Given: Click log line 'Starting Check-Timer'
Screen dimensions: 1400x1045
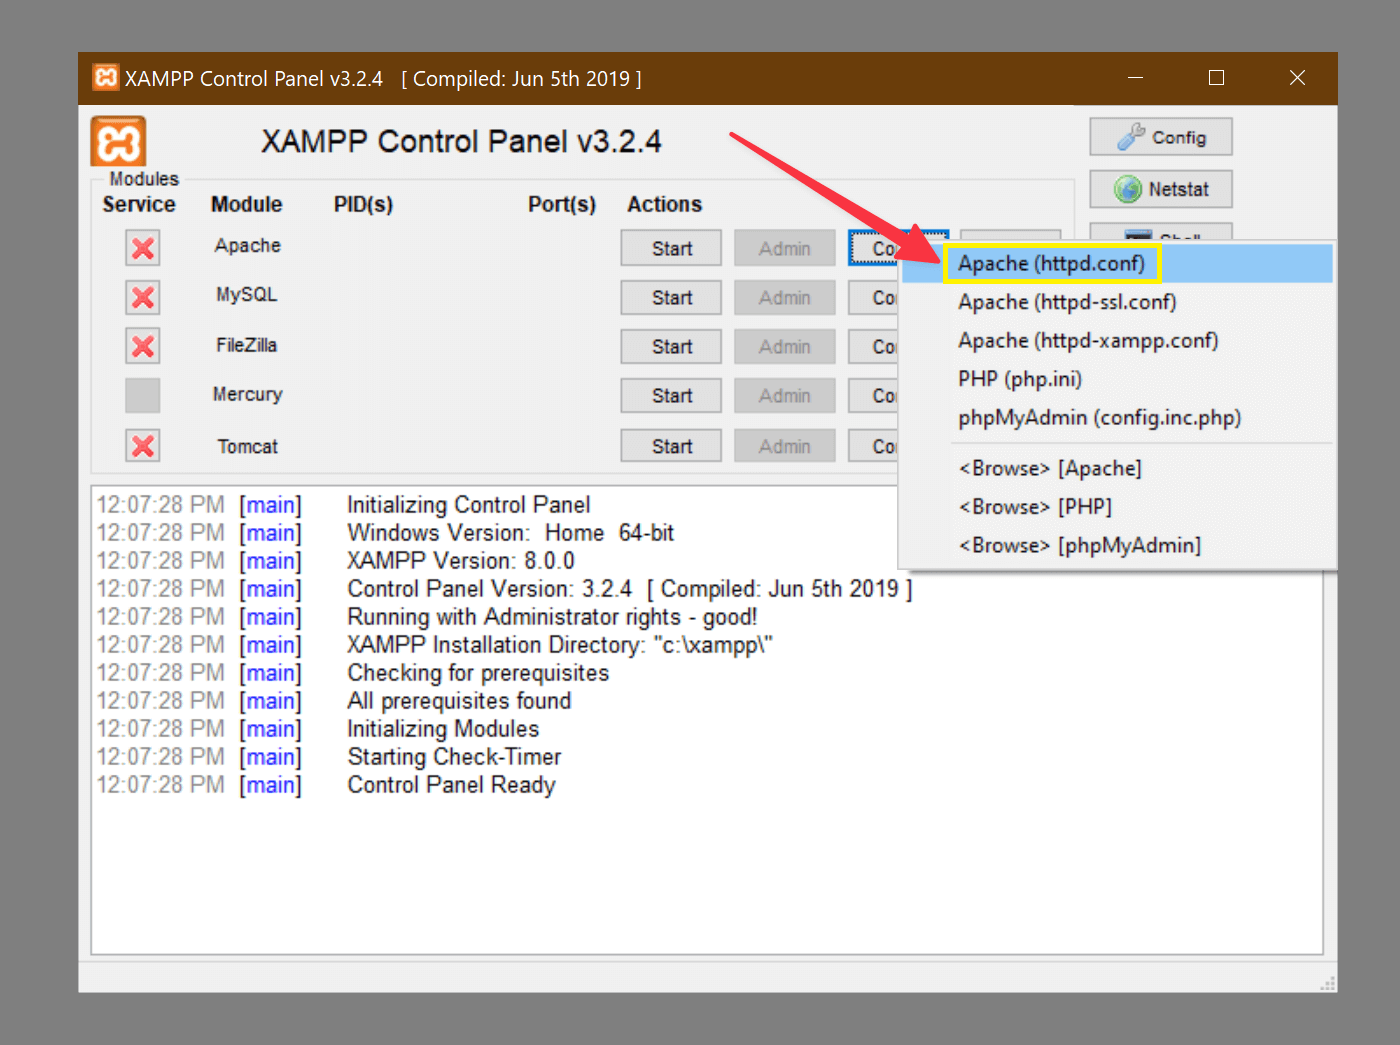Looking at the screenshot, I should point(454,757).
